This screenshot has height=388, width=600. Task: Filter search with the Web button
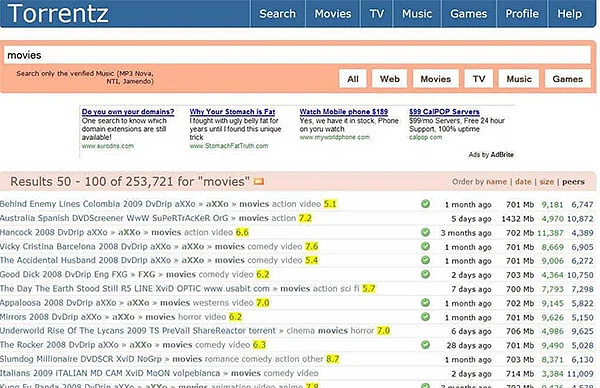click(x=390, y=79)
